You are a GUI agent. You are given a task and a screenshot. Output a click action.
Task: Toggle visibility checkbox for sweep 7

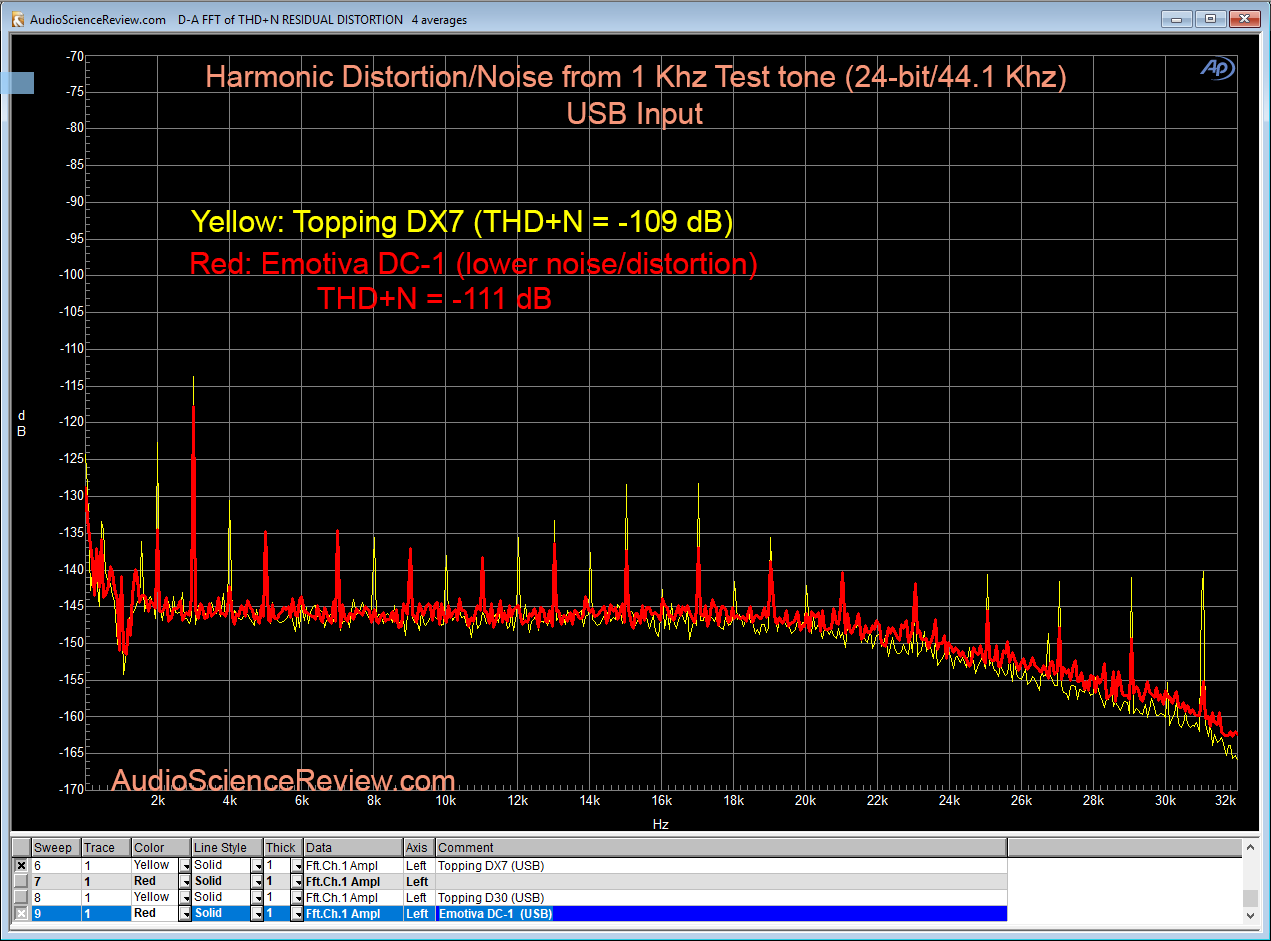click(x=21, y=882)
